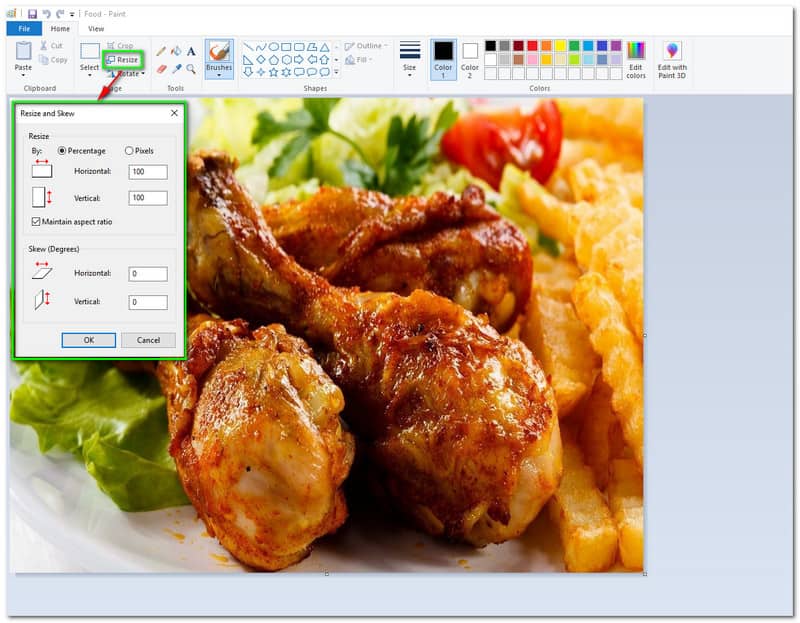
Task: Select the Eraser tool
Action: 161,69
